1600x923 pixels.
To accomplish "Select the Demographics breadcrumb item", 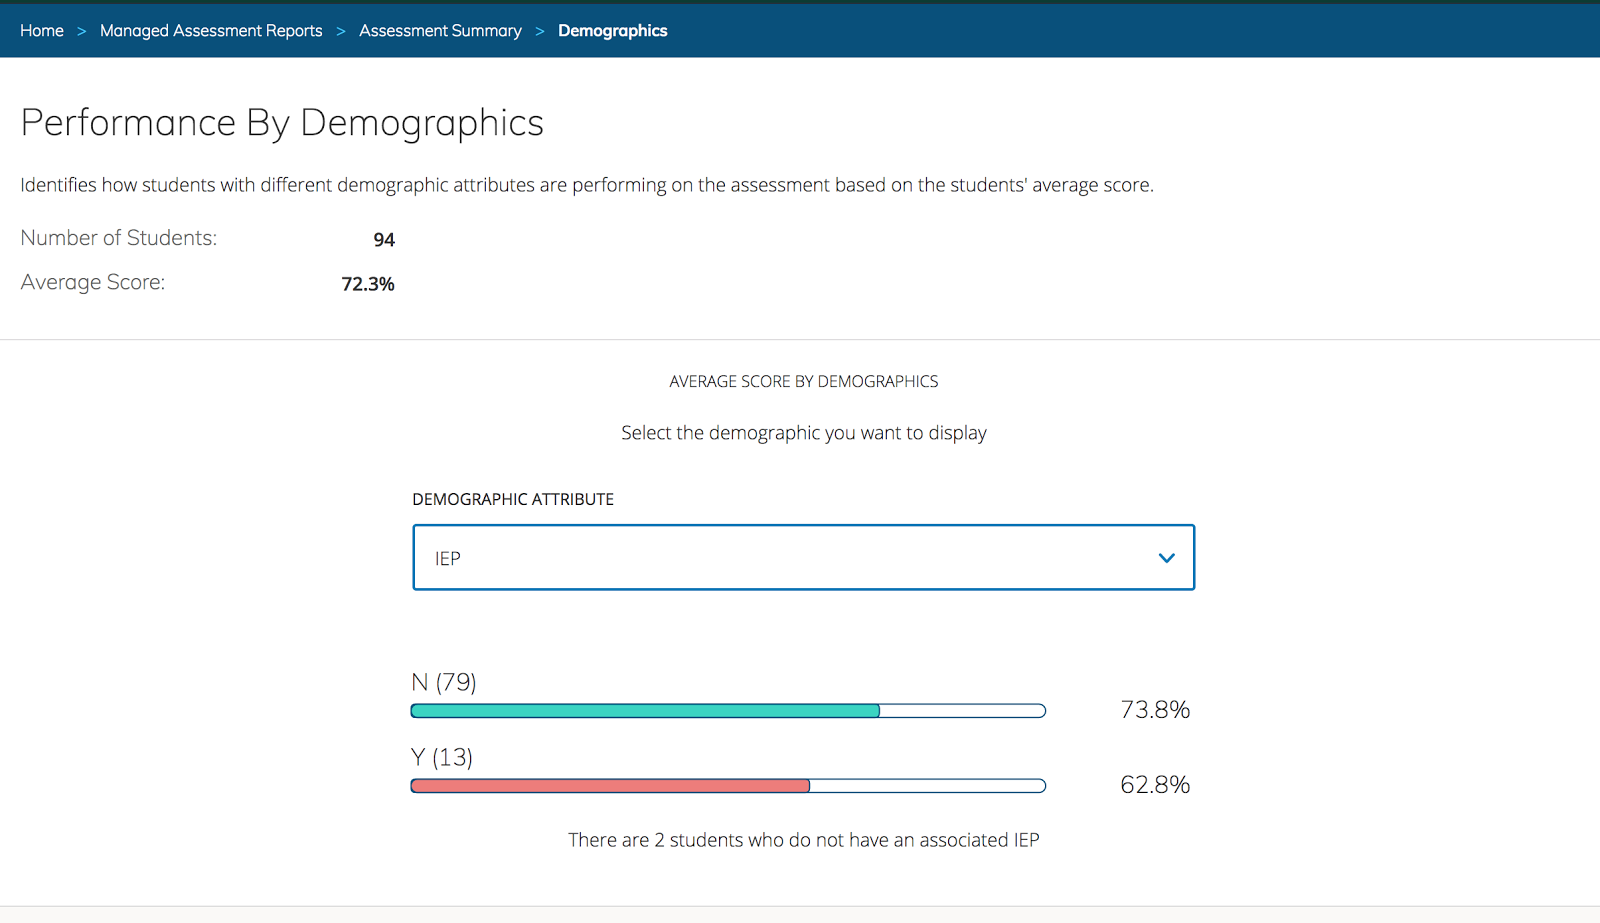I will point(612,30).
